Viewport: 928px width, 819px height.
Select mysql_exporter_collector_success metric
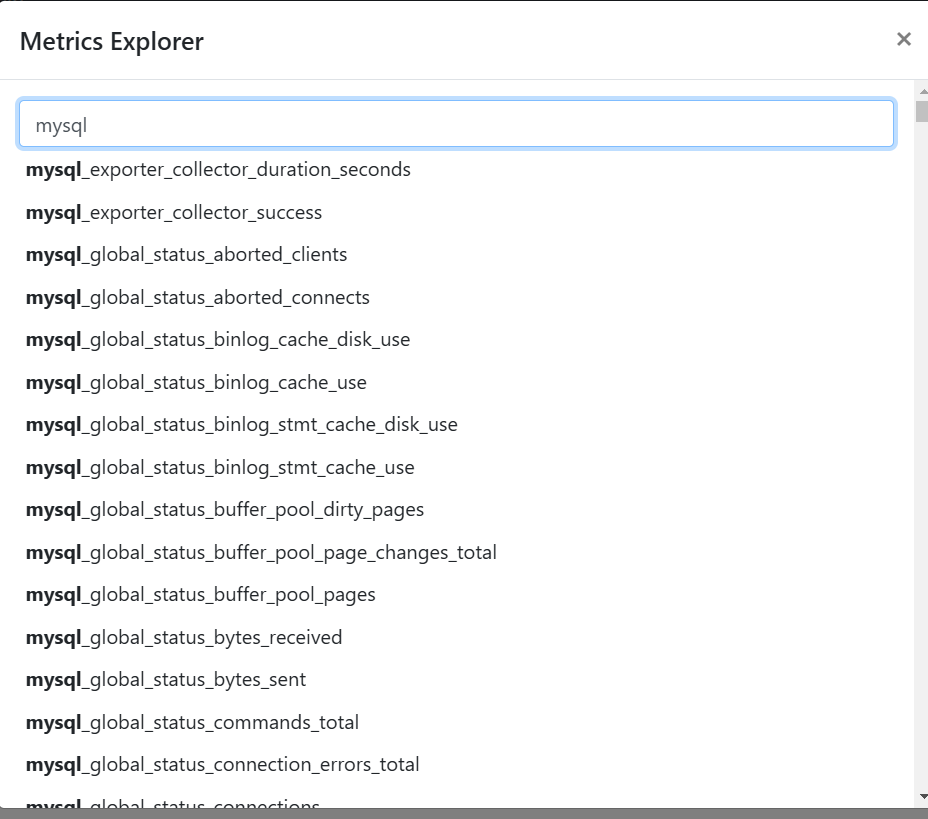click(174, 212)
